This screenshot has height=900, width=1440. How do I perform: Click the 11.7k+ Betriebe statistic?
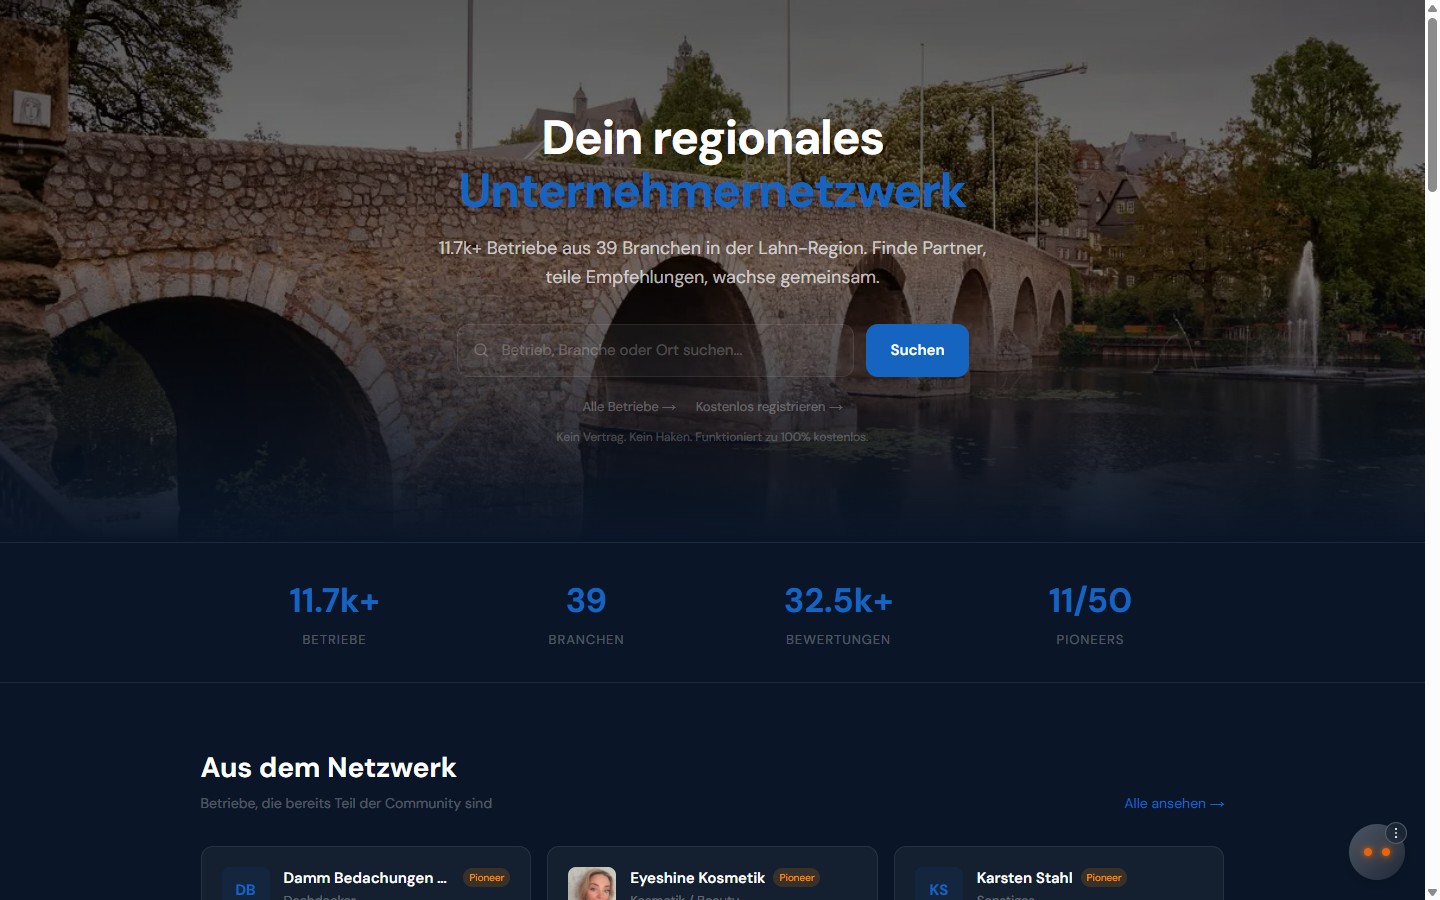pyautogui.click(x=334, y=614)
